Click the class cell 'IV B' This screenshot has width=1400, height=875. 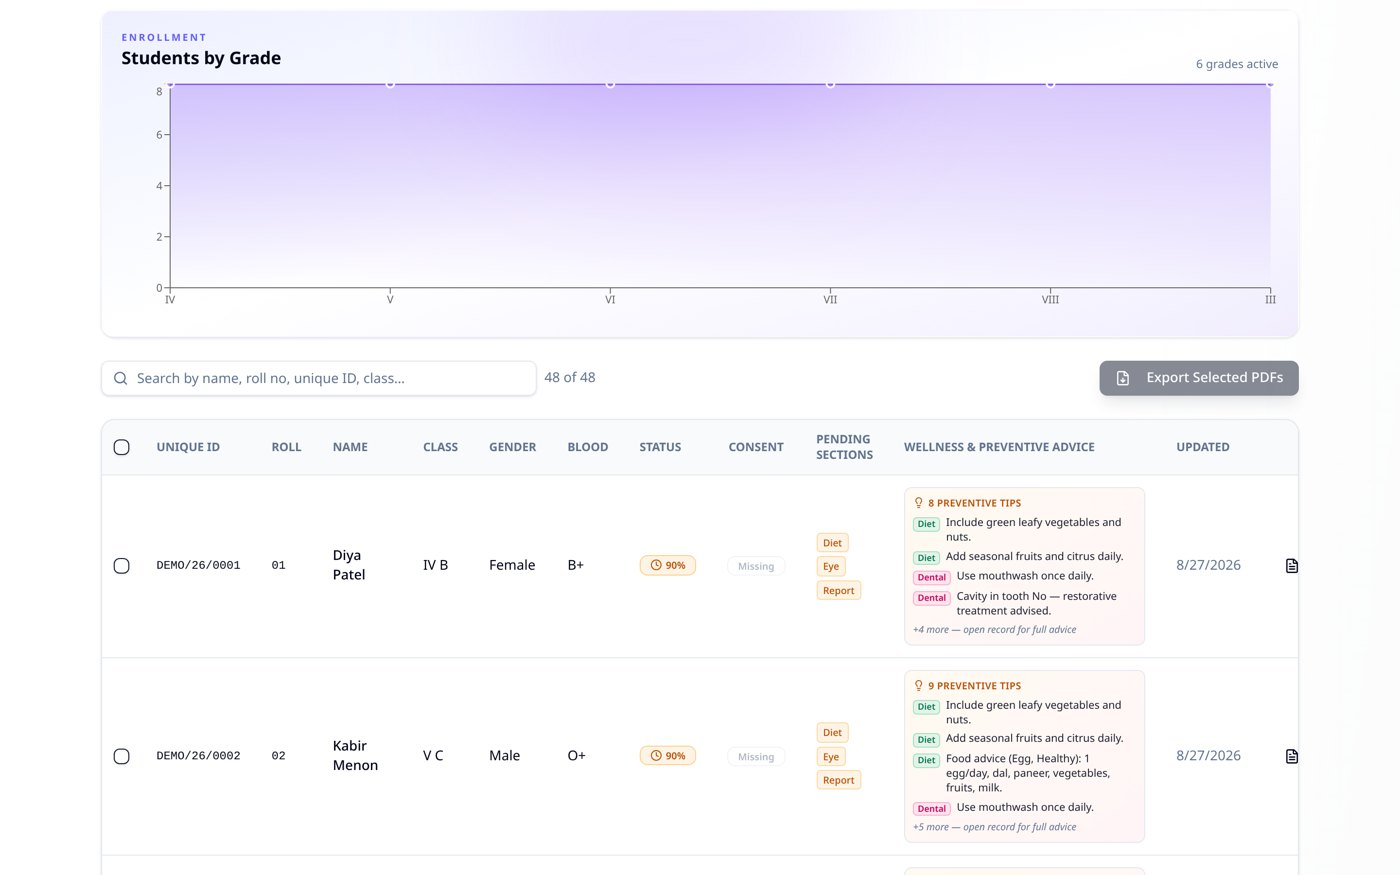pos(435,565)
